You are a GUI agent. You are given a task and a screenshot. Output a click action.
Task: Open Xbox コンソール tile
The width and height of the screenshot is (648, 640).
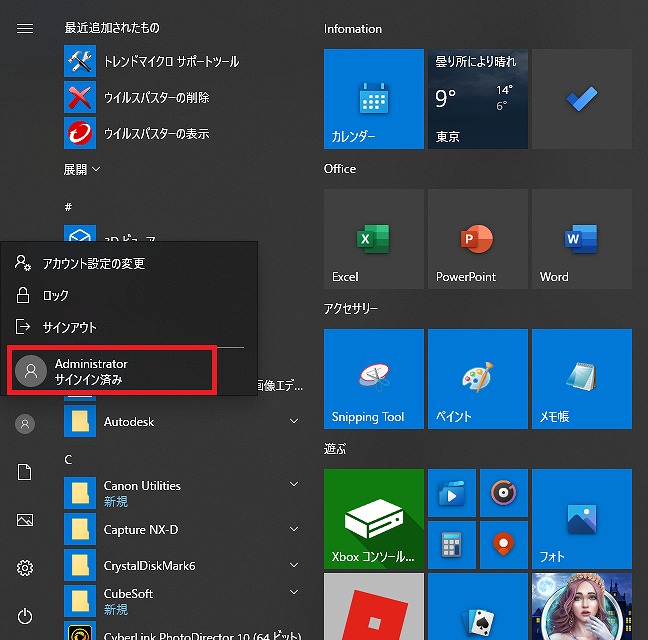(x=374, y=519)
